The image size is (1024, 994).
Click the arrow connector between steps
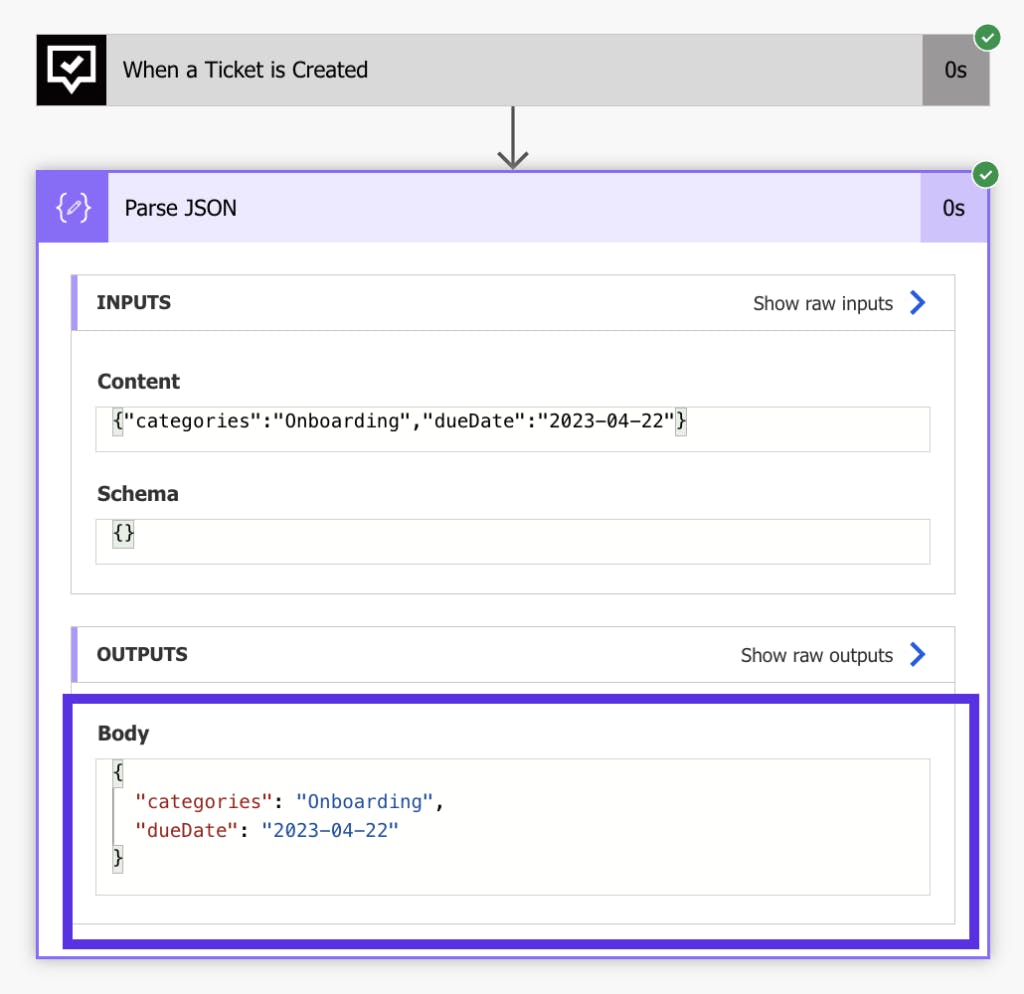coord(513,138)
